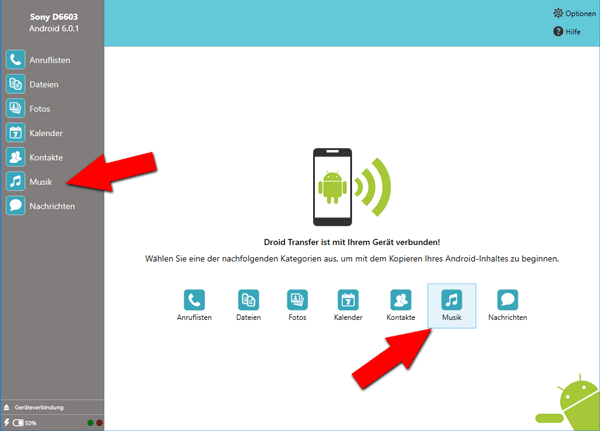
Task: Click the Hilfe text link
Action: point(573,32)
